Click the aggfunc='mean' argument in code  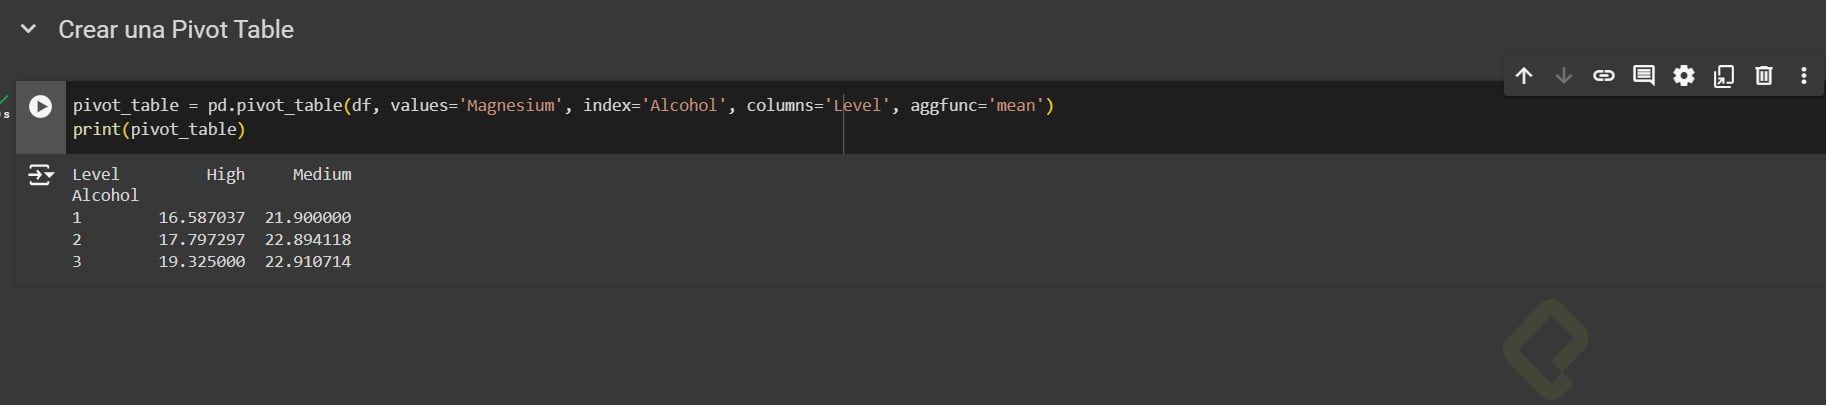[x=980, y=105]
